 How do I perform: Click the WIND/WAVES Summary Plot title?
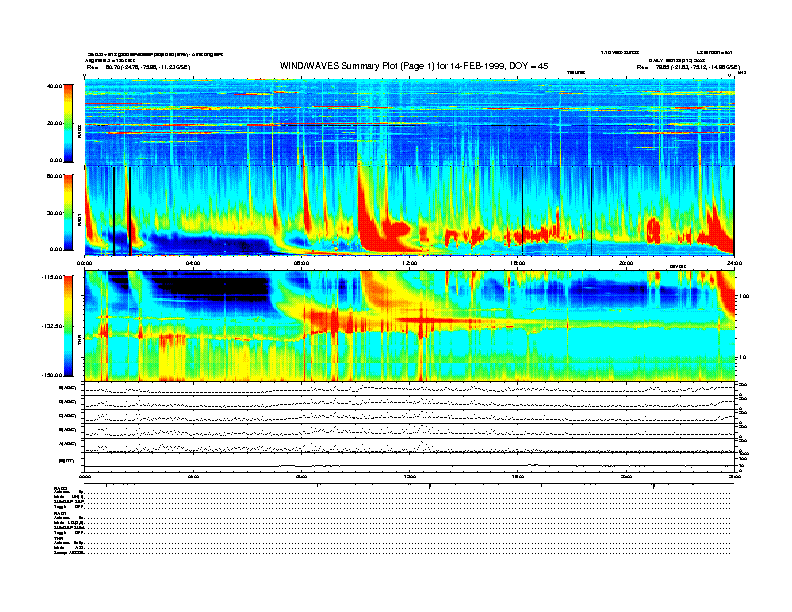tap(414, 66)
